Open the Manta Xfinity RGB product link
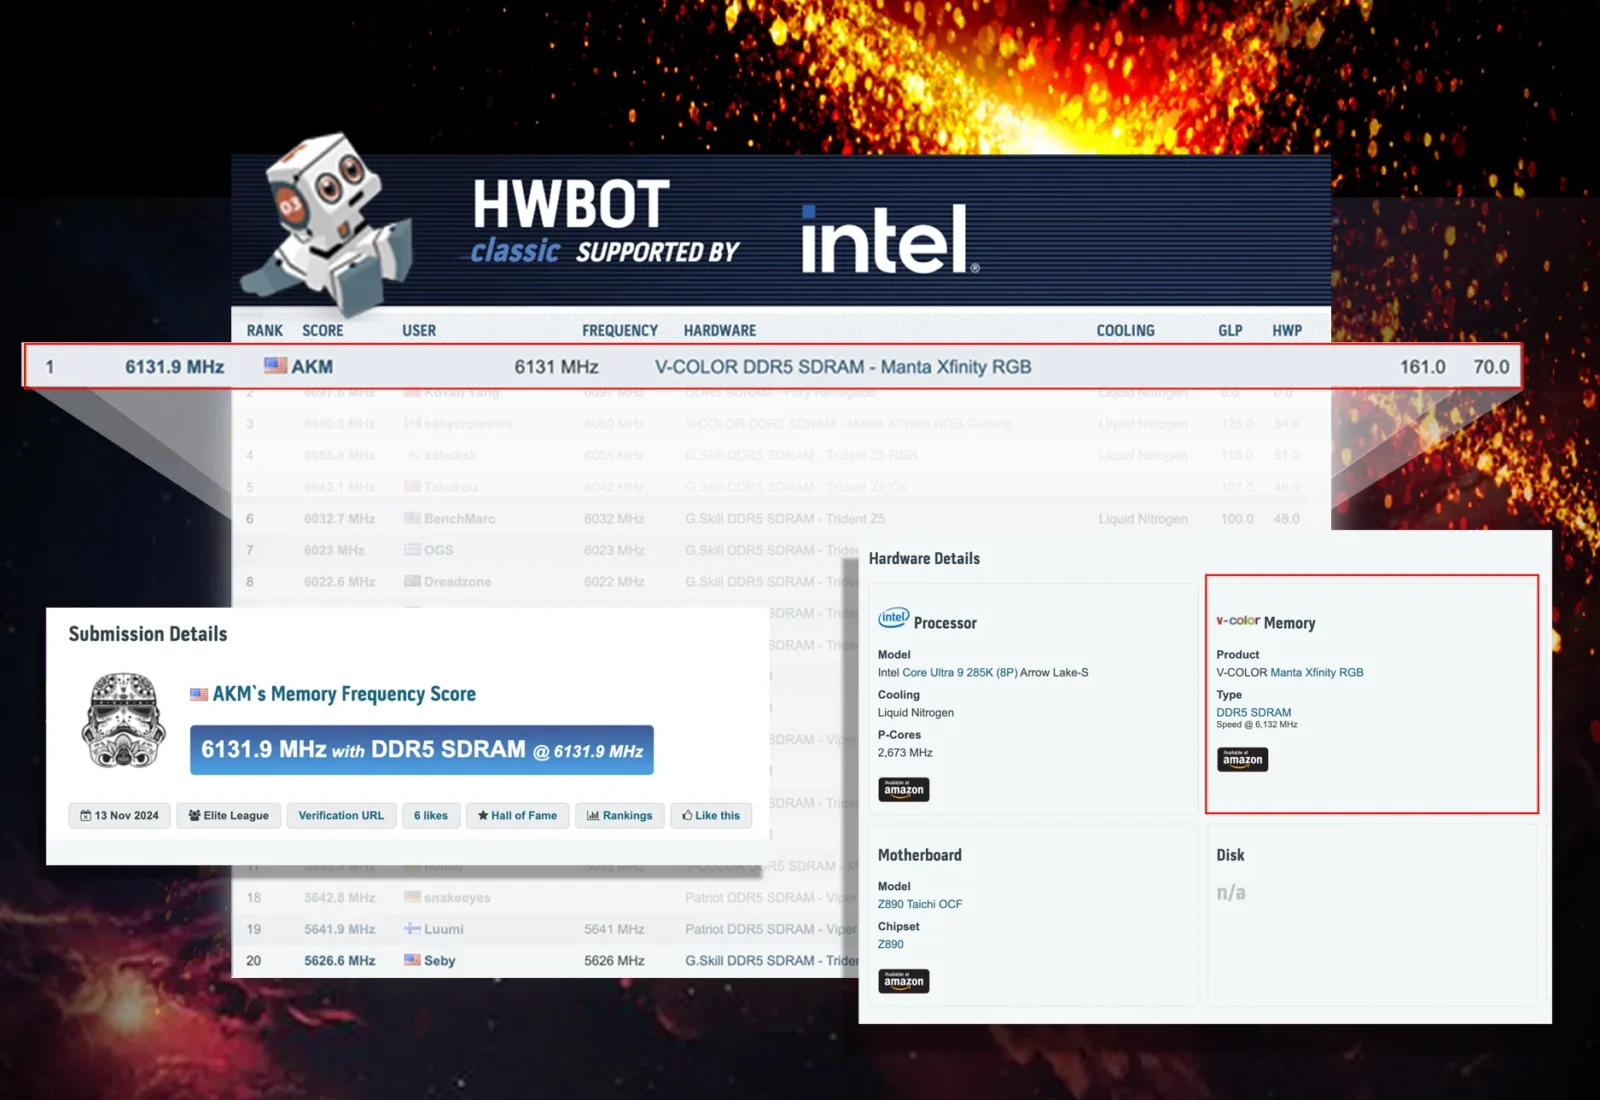 (x=1316, y=673)
